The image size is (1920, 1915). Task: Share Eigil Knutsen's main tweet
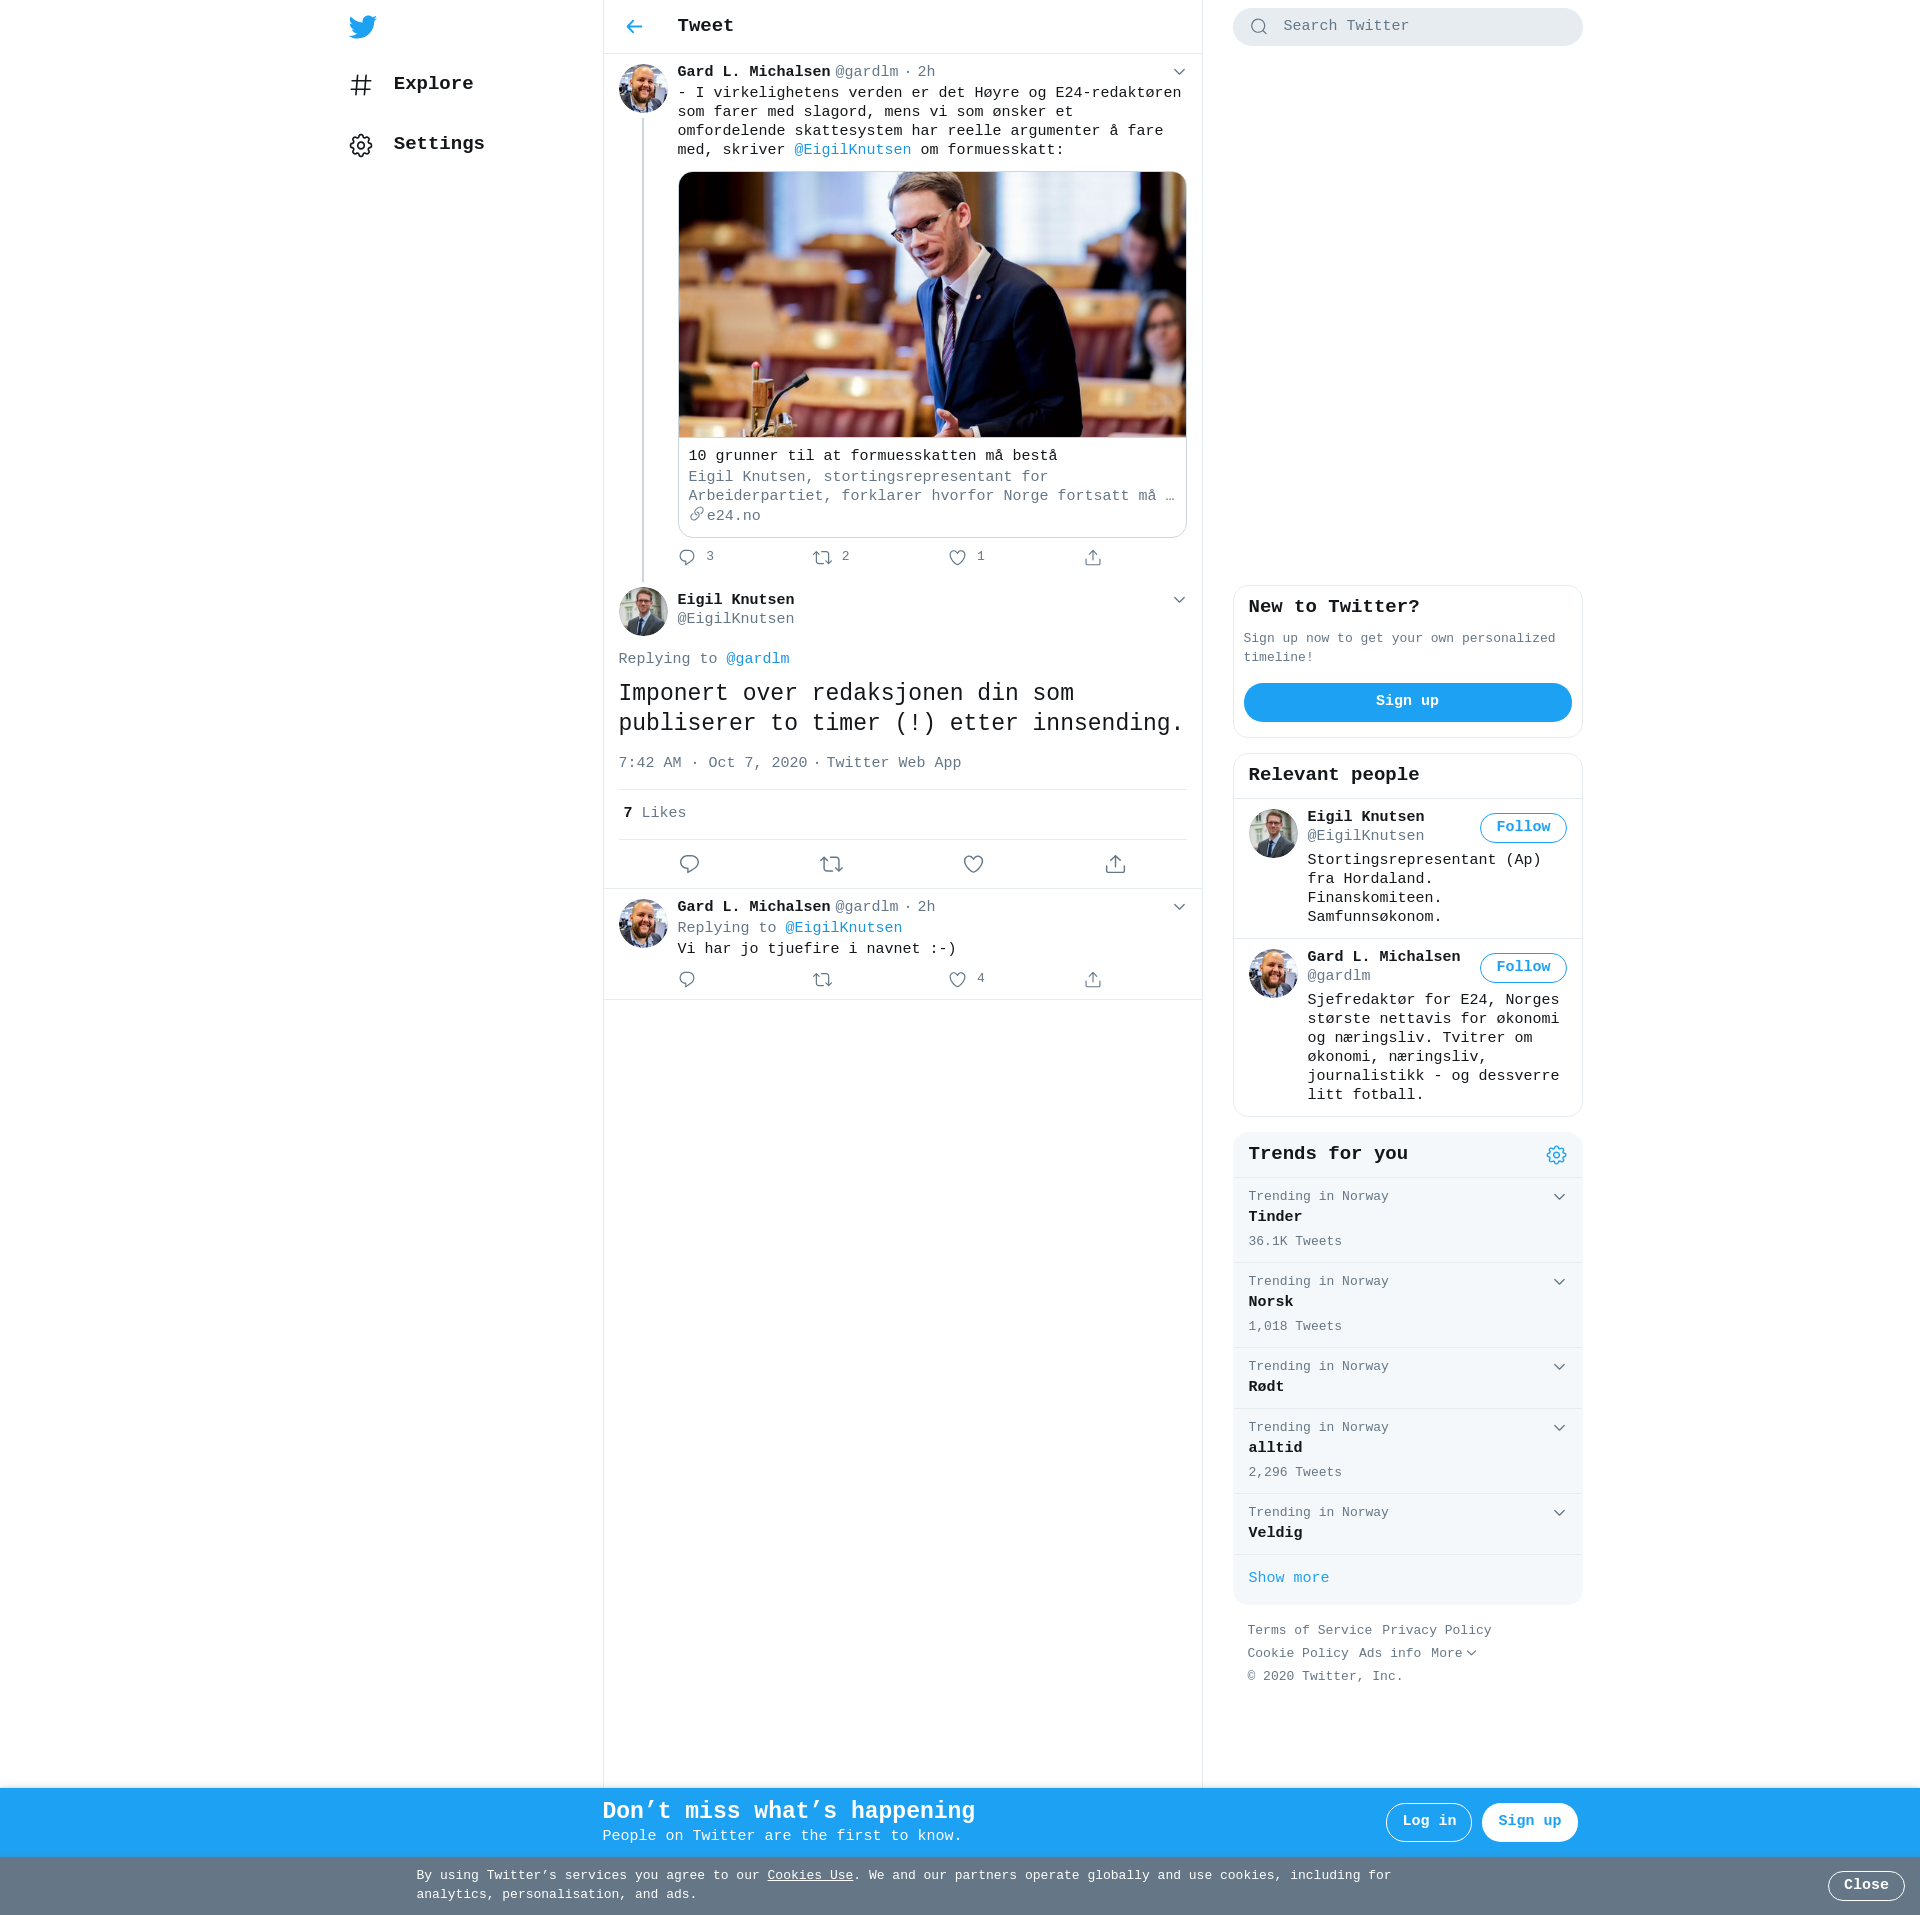(1115, 864)
